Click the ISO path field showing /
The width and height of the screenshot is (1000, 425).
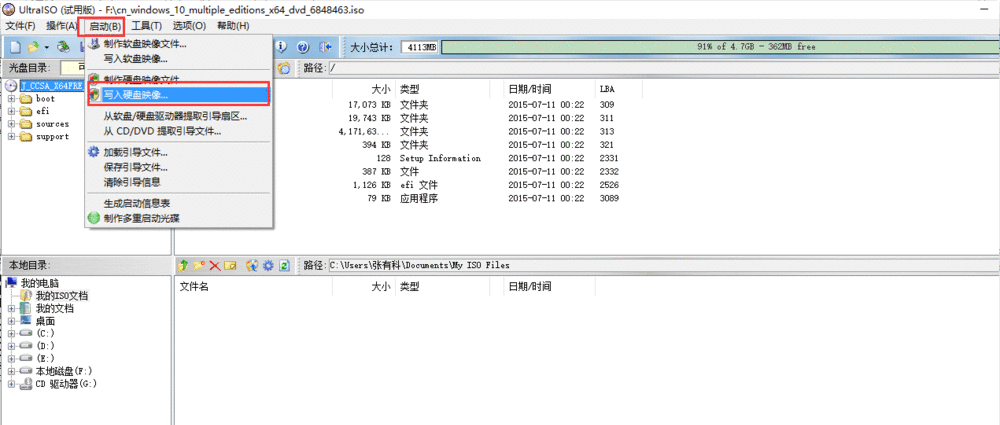pyautogui.click(x=663, y=68)
